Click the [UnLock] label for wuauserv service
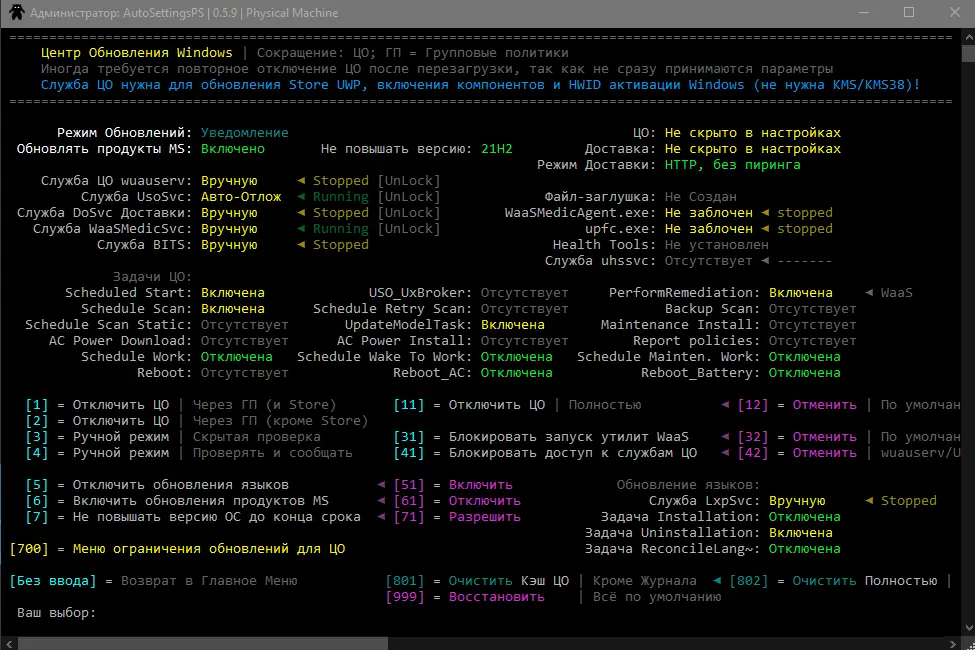The width and height of the screenshot is (975, 650). [408, 181]
